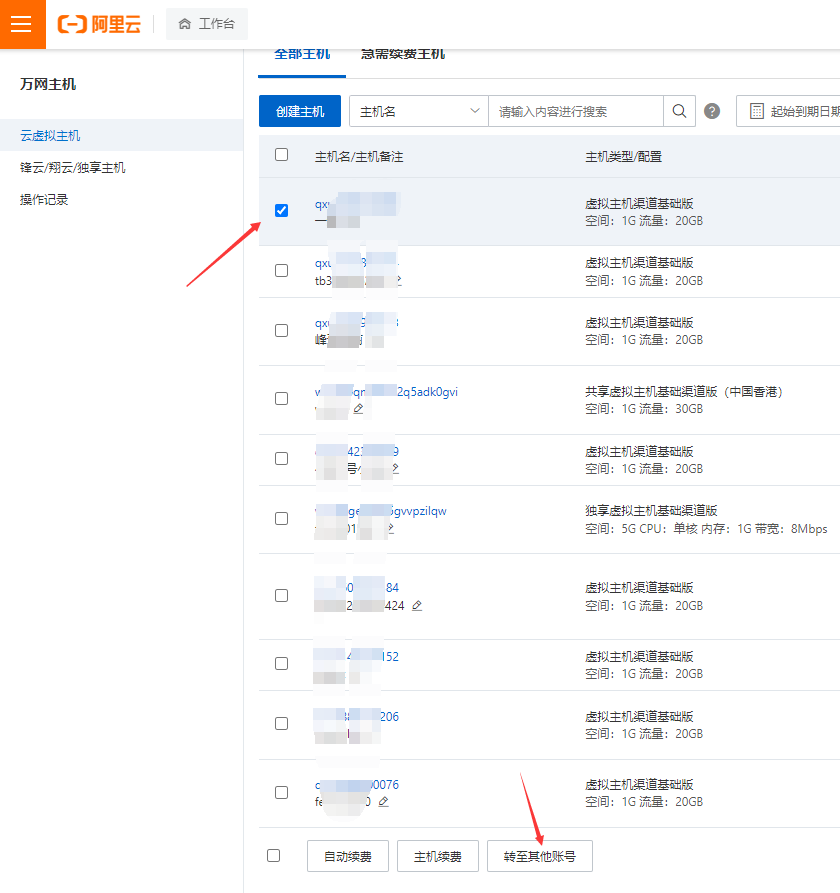Select 操作记录 in the sidebar
This screenshot has width=840, height=893.
pos(44,199)
